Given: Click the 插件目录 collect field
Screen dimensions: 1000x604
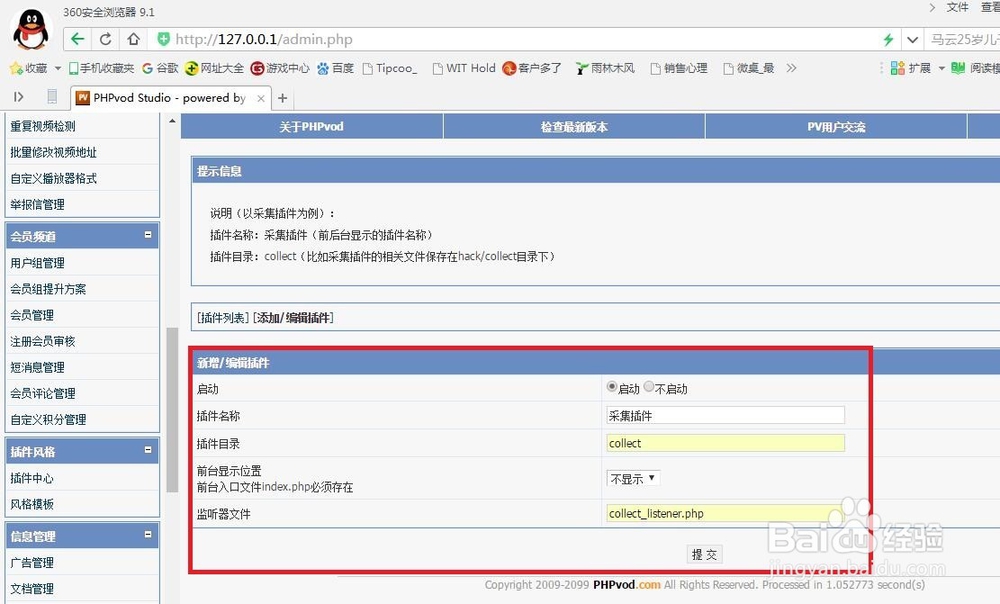Looking at the screenshot, I should pos(725,443).
